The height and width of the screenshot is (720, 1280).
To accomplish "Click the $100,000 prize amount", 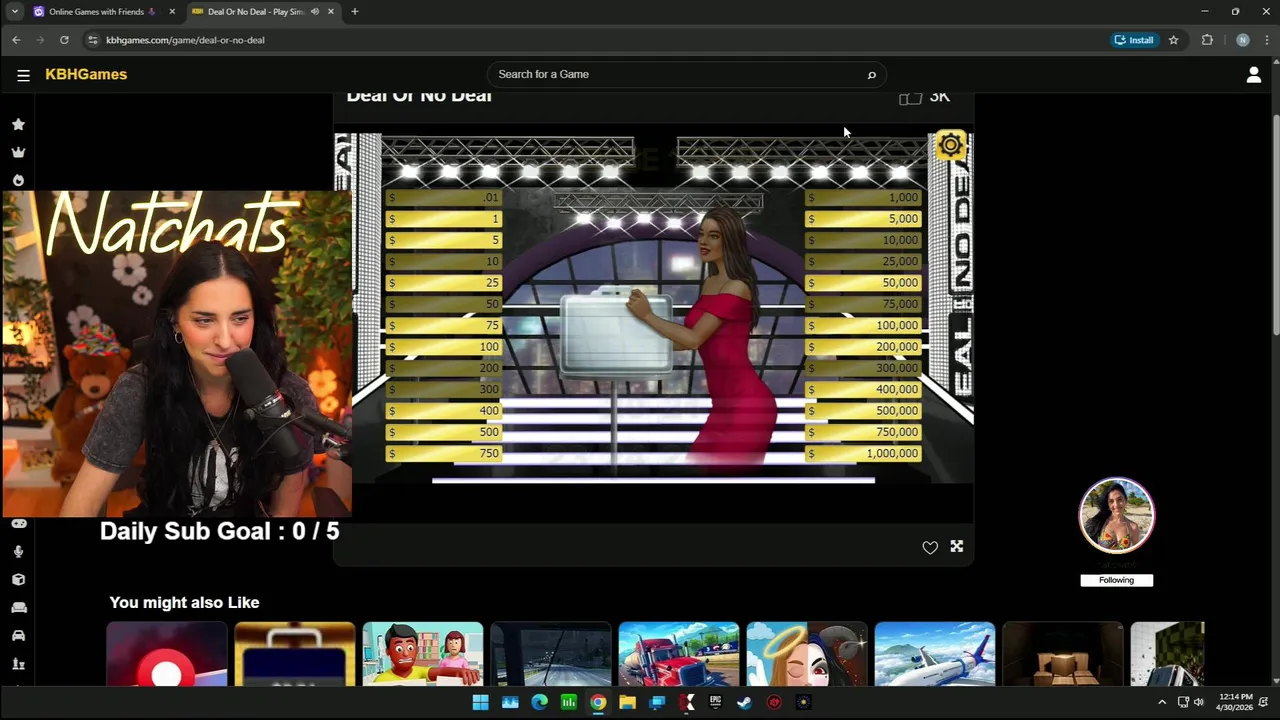I will click(863, 326).
